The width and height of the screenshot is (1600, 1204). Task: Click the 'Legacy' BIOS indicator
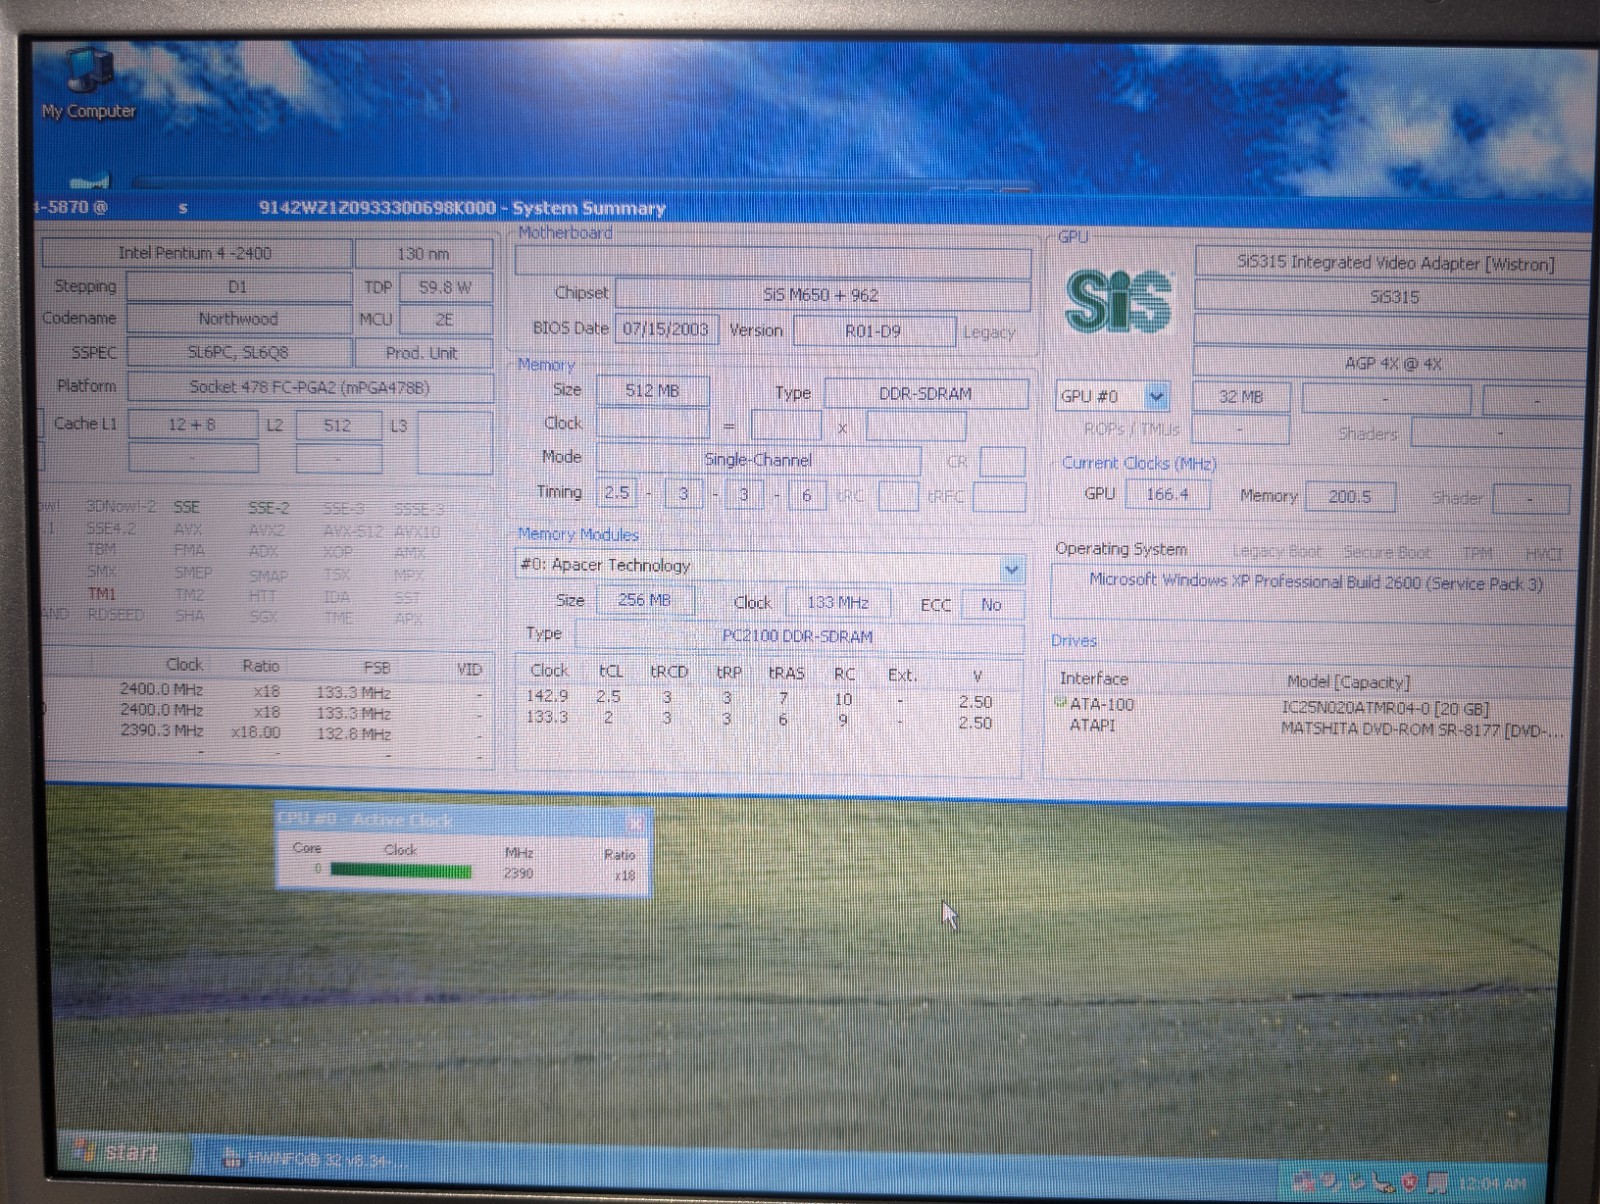988,333
